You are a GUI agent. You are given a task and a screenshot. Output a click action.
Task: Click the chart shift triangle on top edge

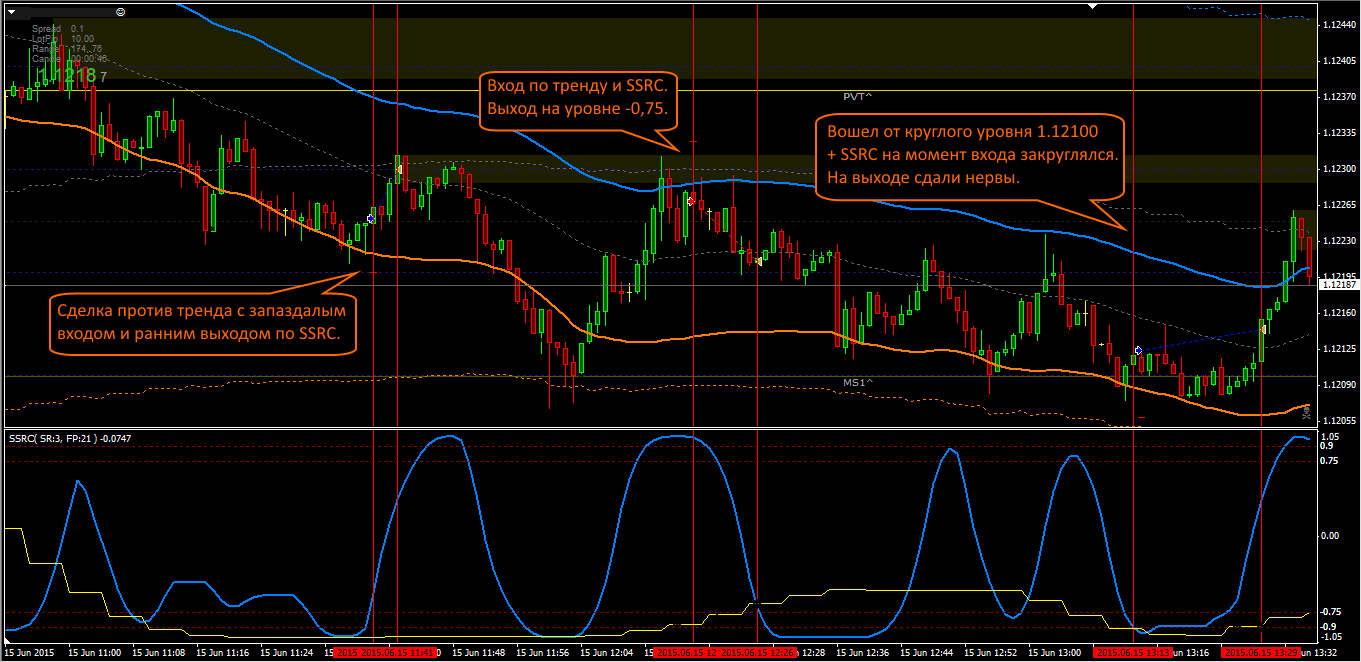(x=1092, y=5)
